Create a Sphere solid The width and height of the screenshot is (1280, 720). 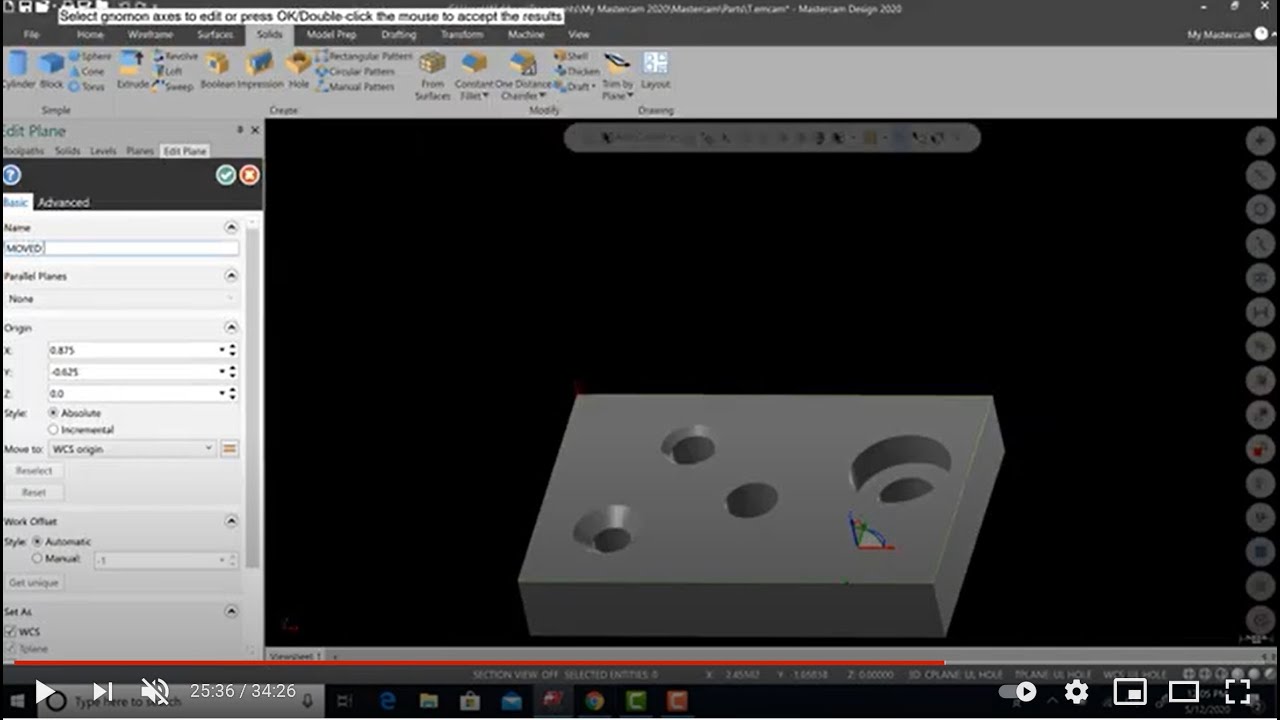click(89, 57)
